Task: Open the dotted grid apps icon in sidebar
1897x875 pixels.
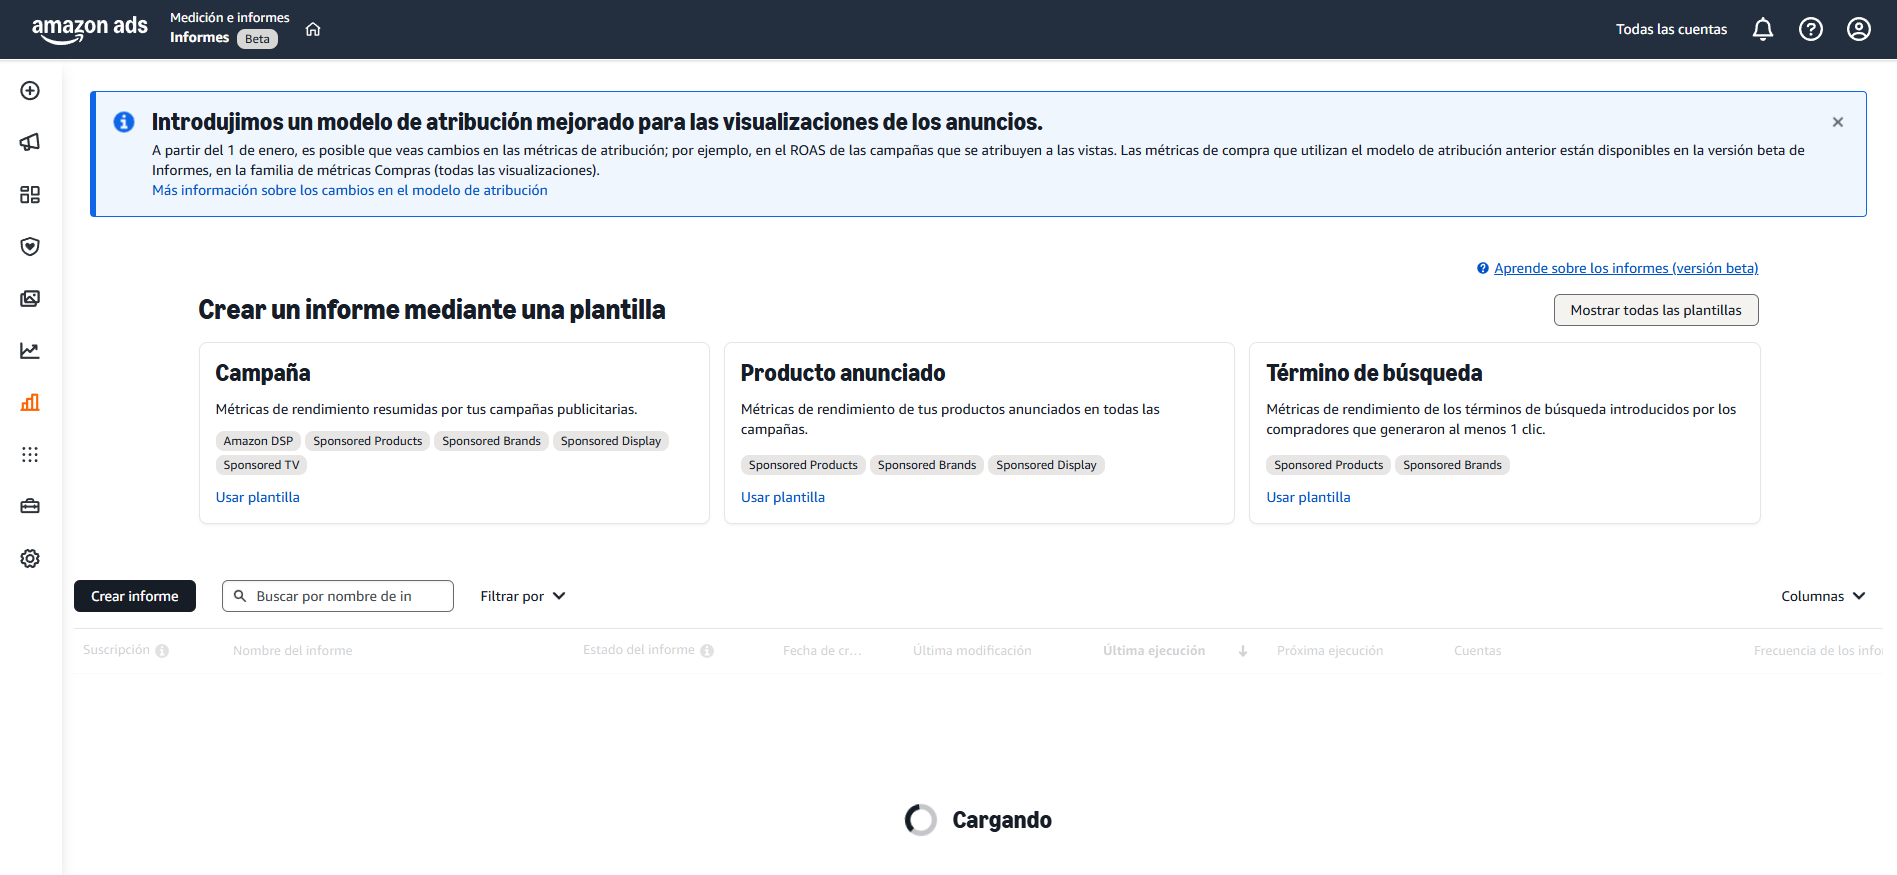Action: (x=30, y=455)
